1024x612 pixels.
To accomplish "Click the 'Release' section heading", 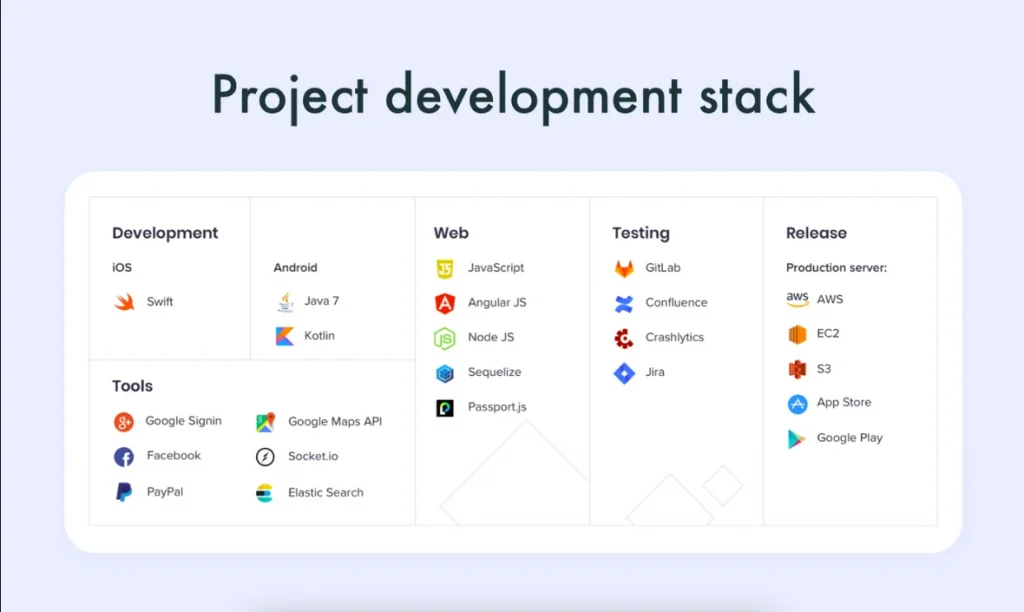I will click(x=816, y=233).
